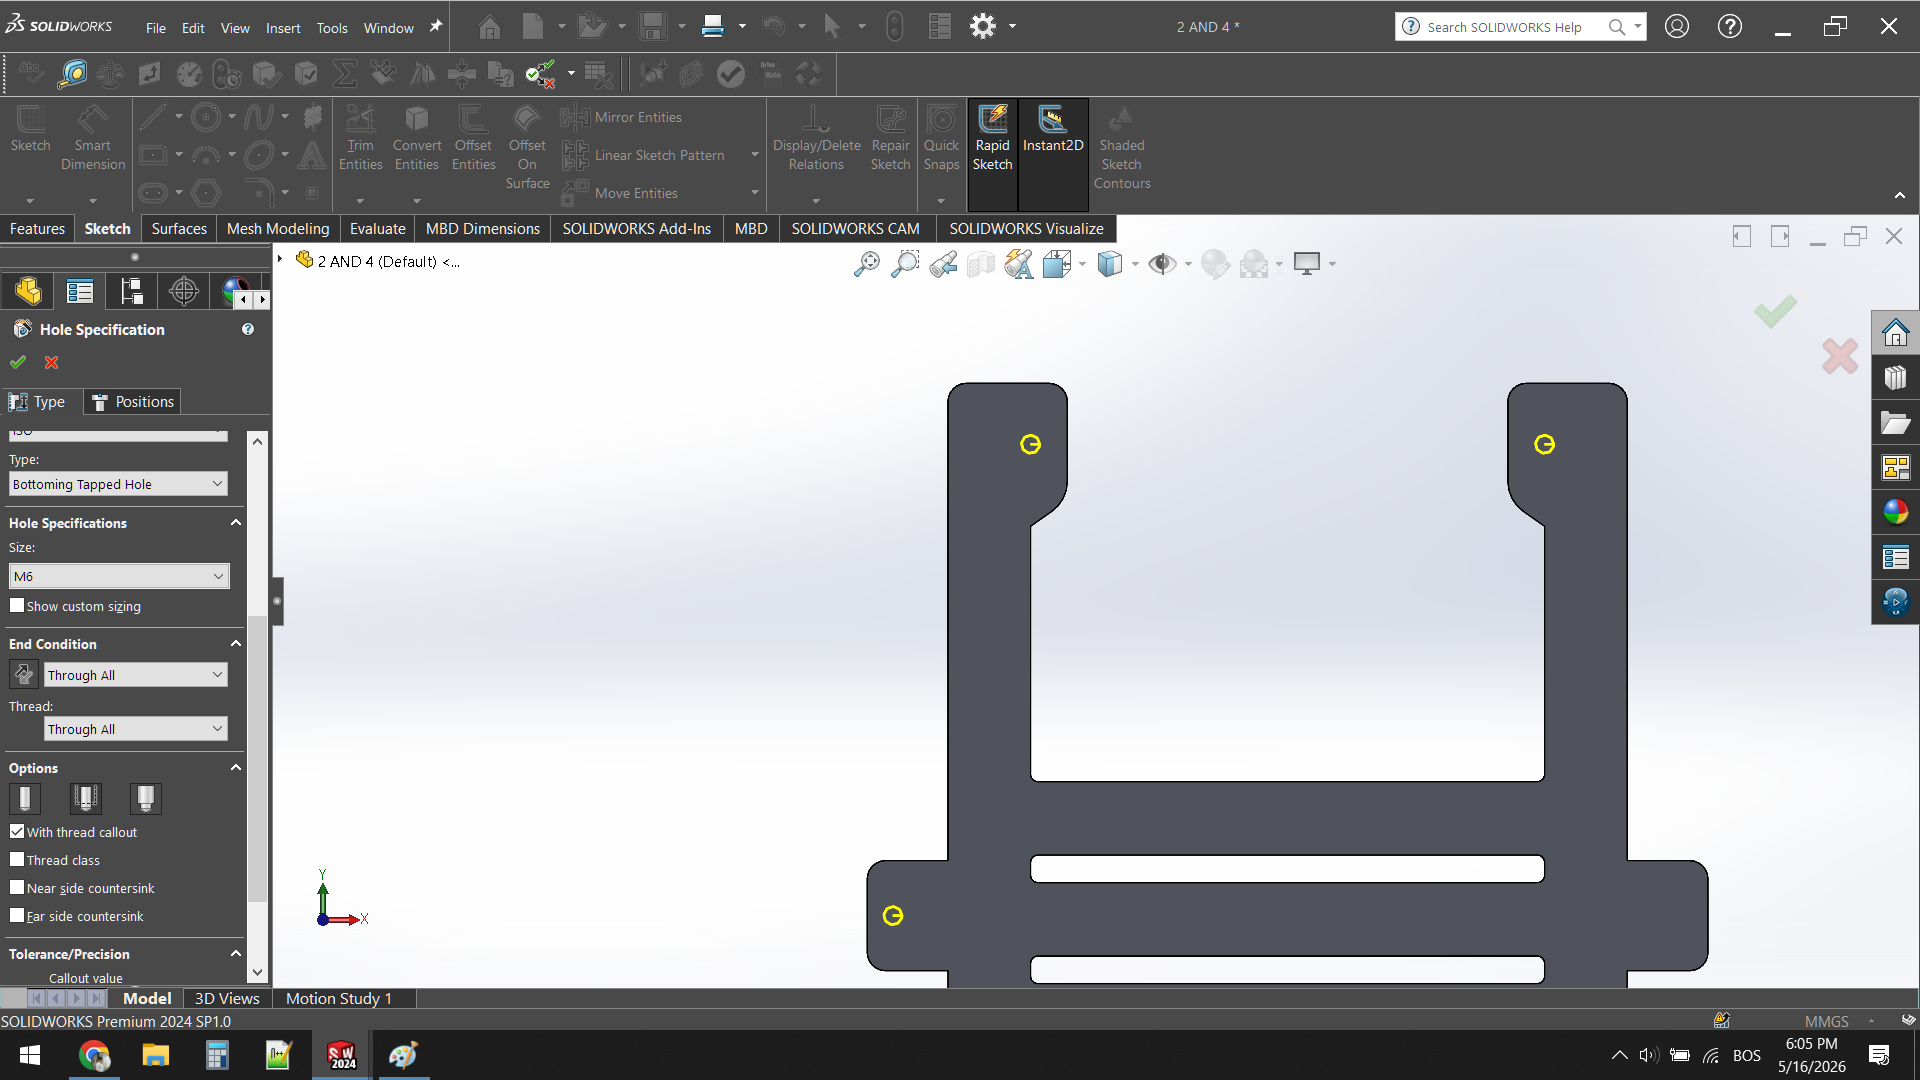Image resolution: width=1920 pixels, height=1080 pixels.
Task: Click the MMGS unit system status
Action: 1826,1021
